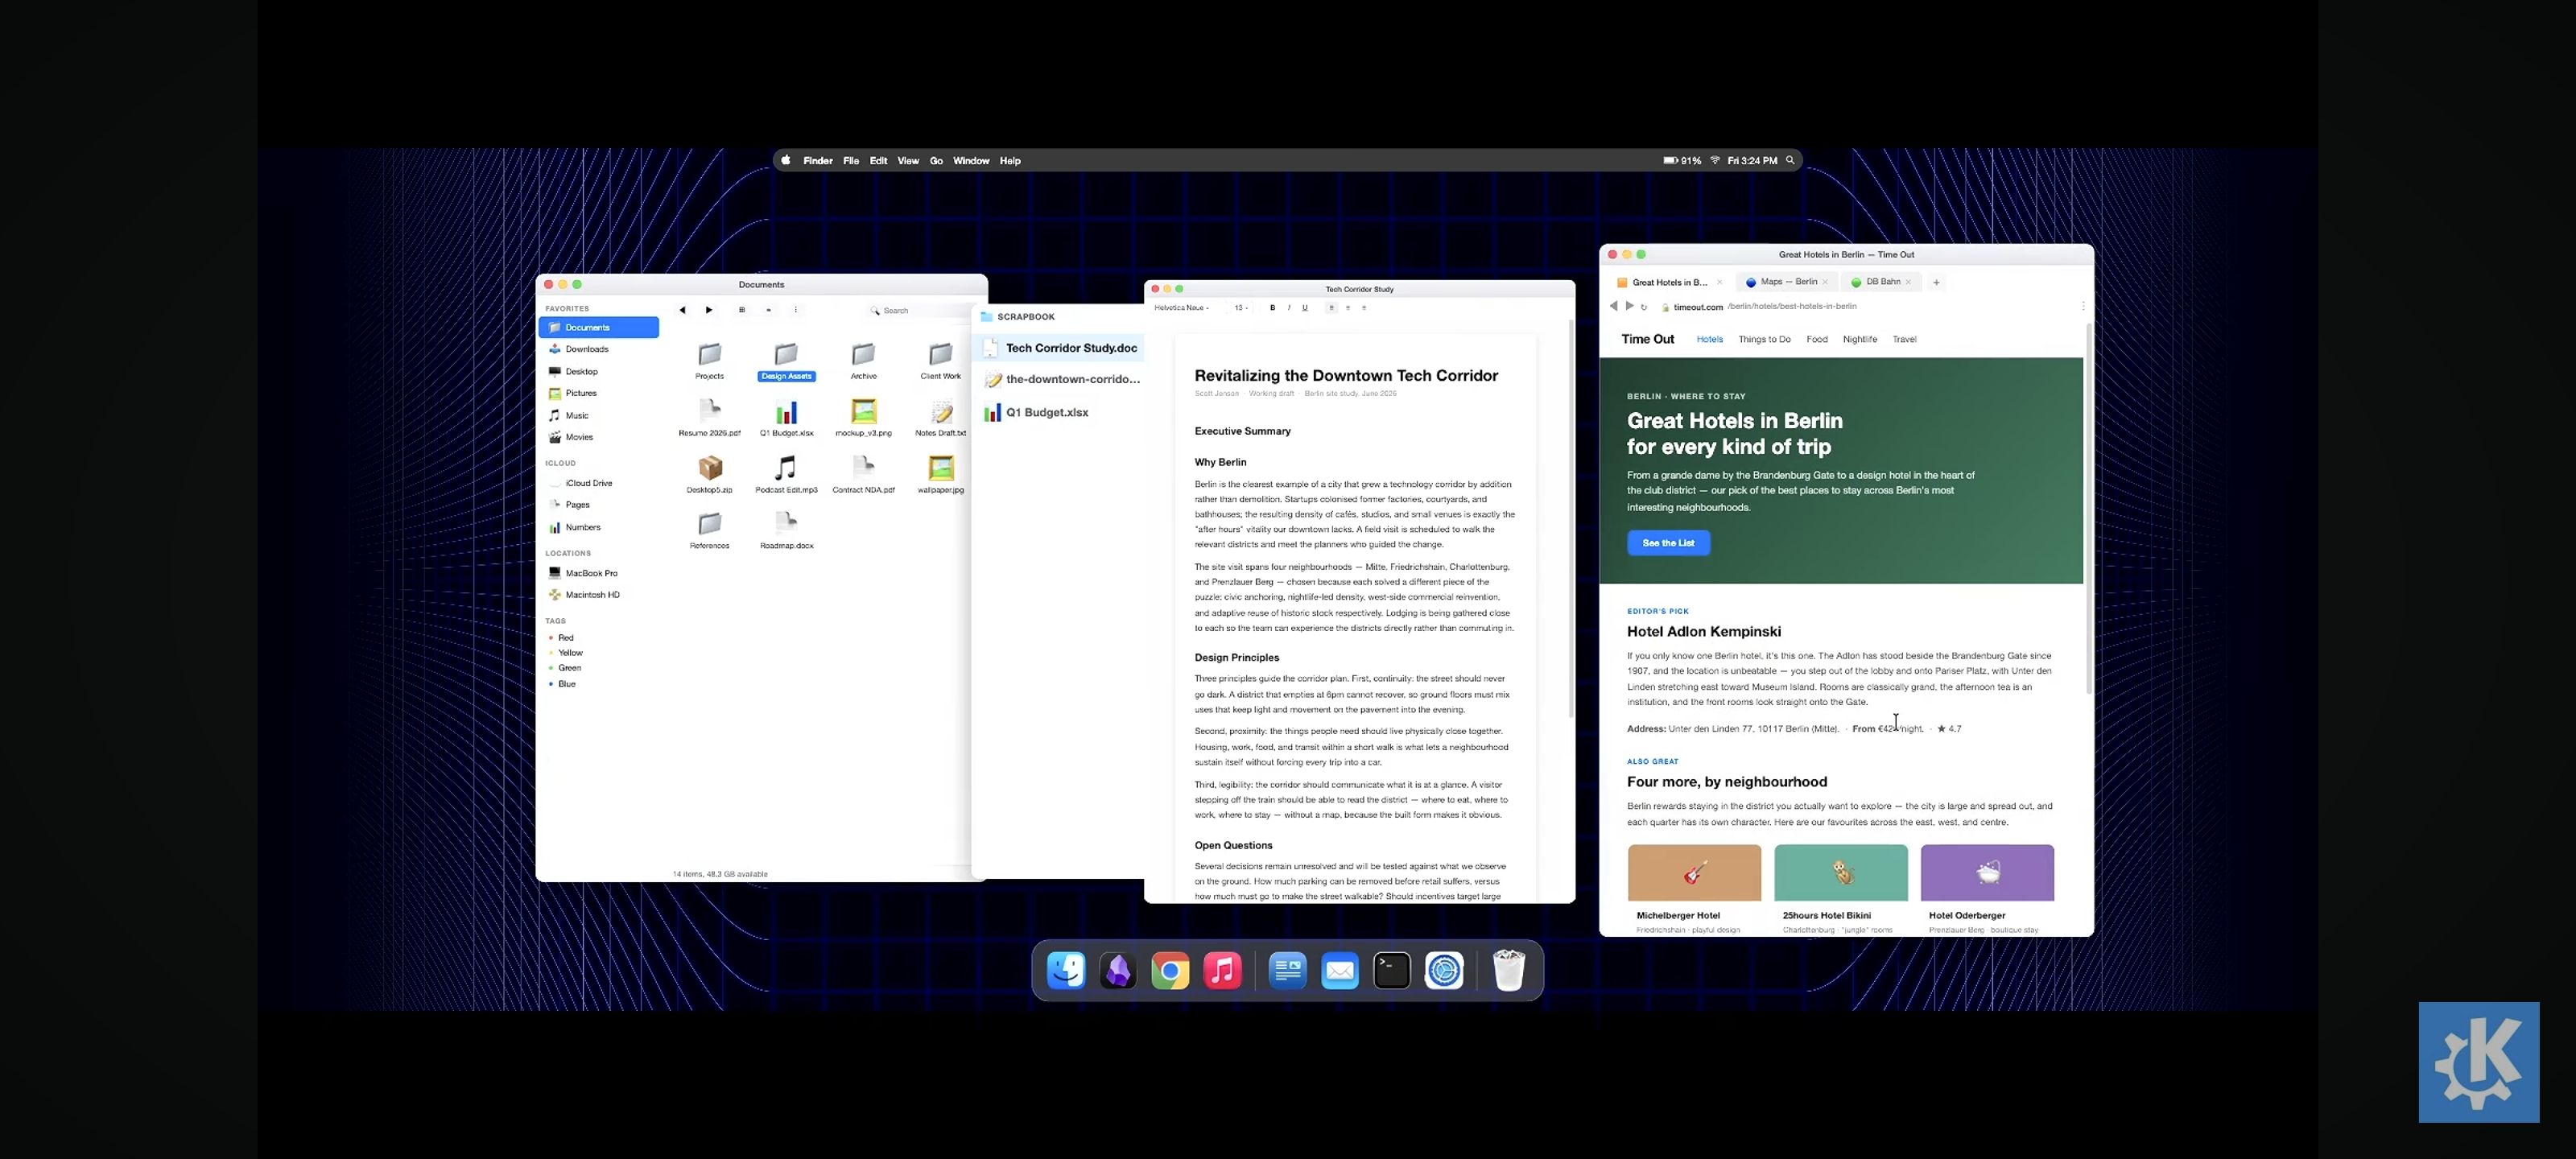This screenshot has height=1159, width=2576.
Task: Launch Terminal from the dock
Action: point(1392,970)
